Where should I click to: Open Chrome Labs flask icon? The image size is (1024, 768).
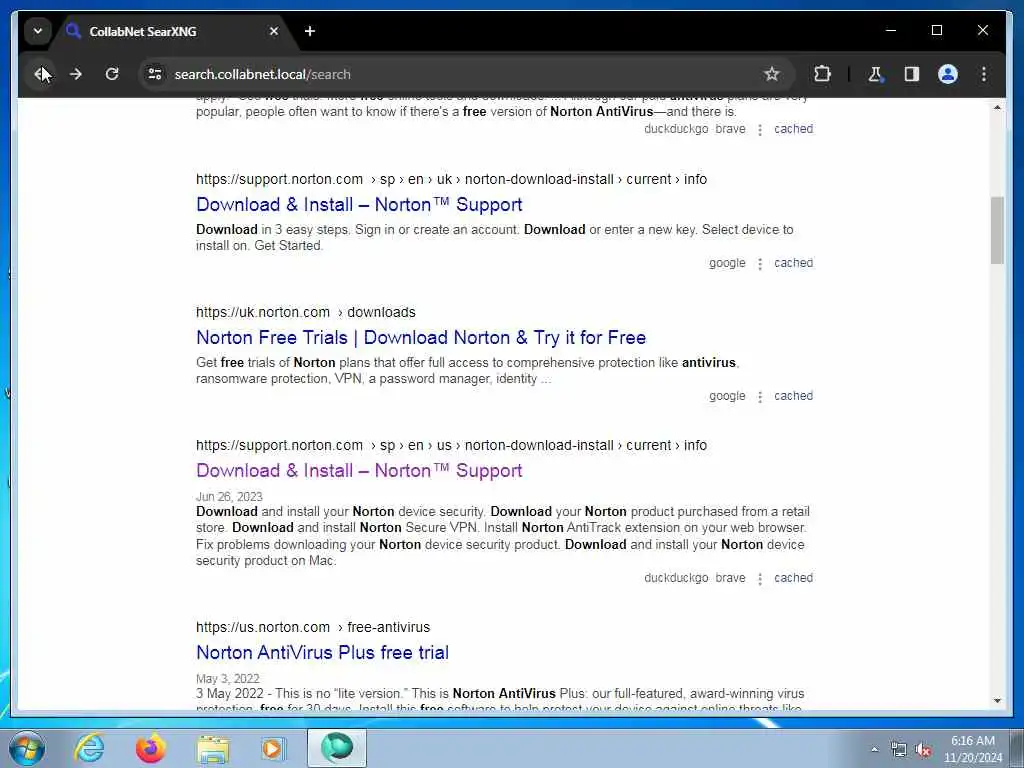tap(875, 74)
